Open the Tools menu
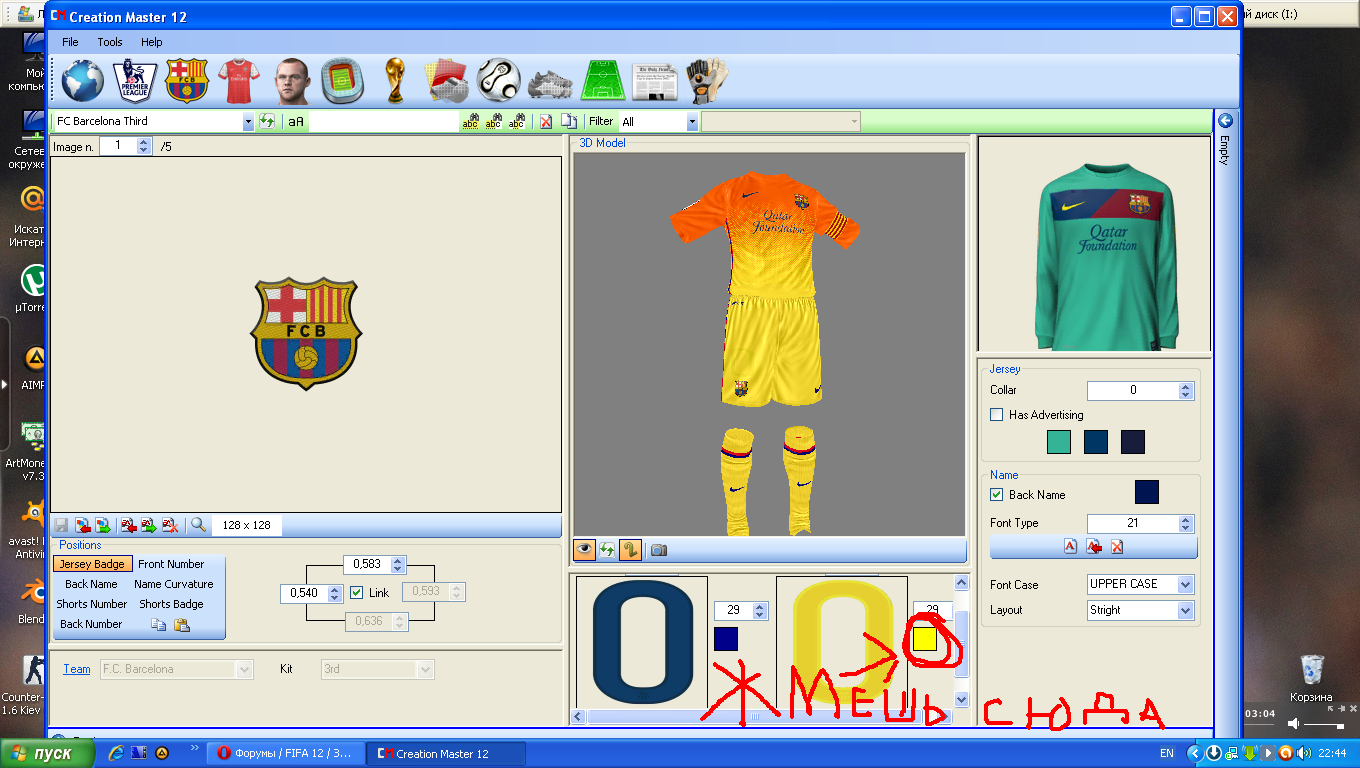This screenshot has width=1360, height=768. (110, 42)
